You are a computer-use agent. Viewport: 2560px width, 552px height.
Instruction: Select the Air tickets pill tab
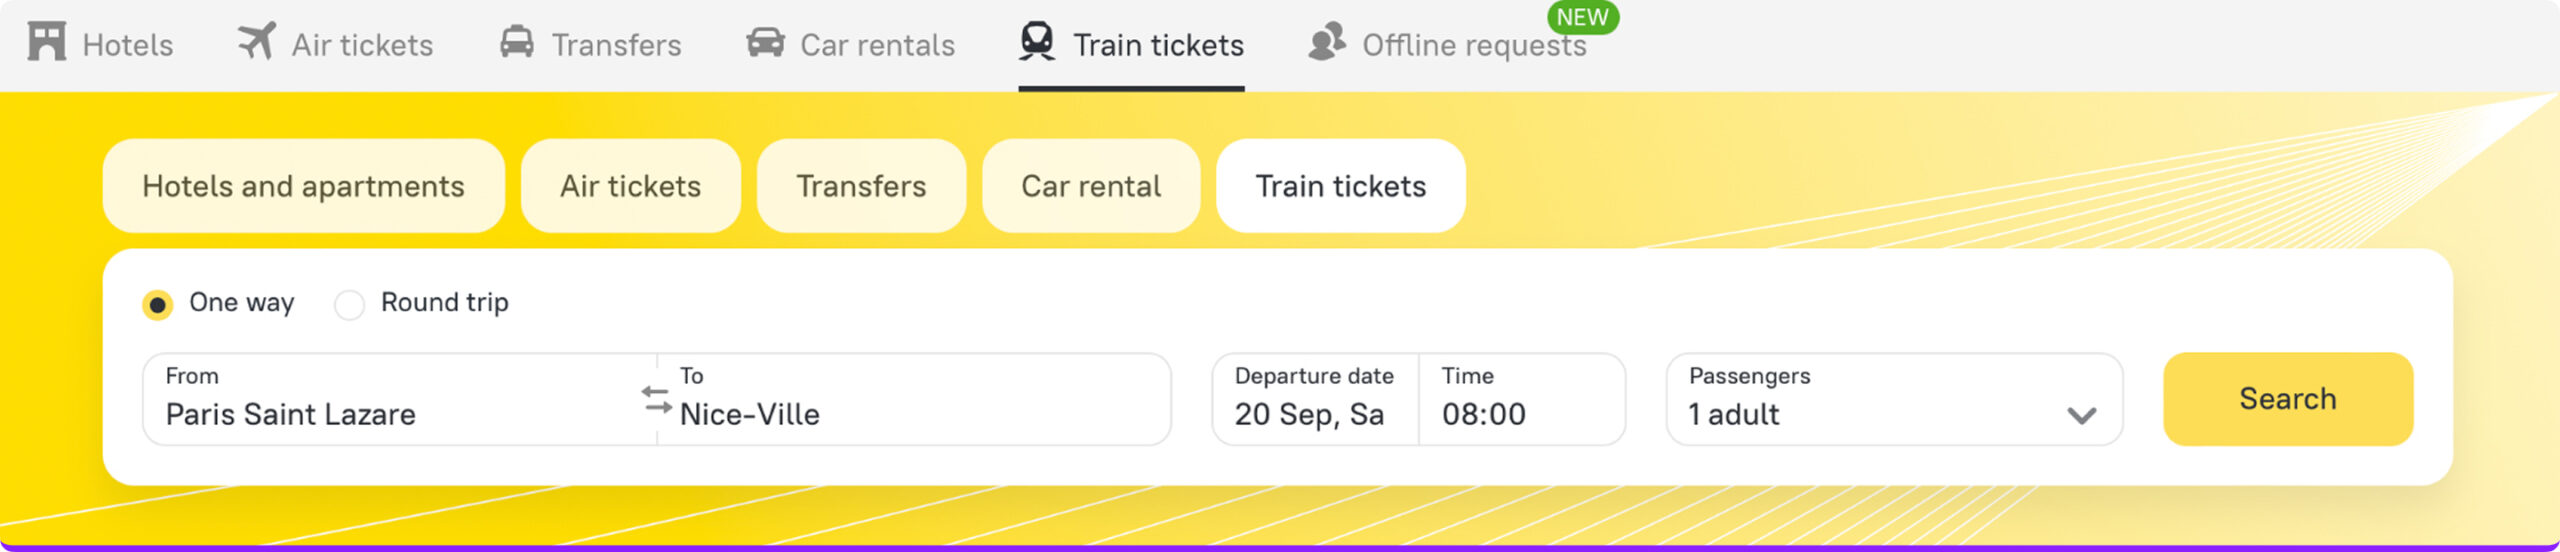coord(630,186)
